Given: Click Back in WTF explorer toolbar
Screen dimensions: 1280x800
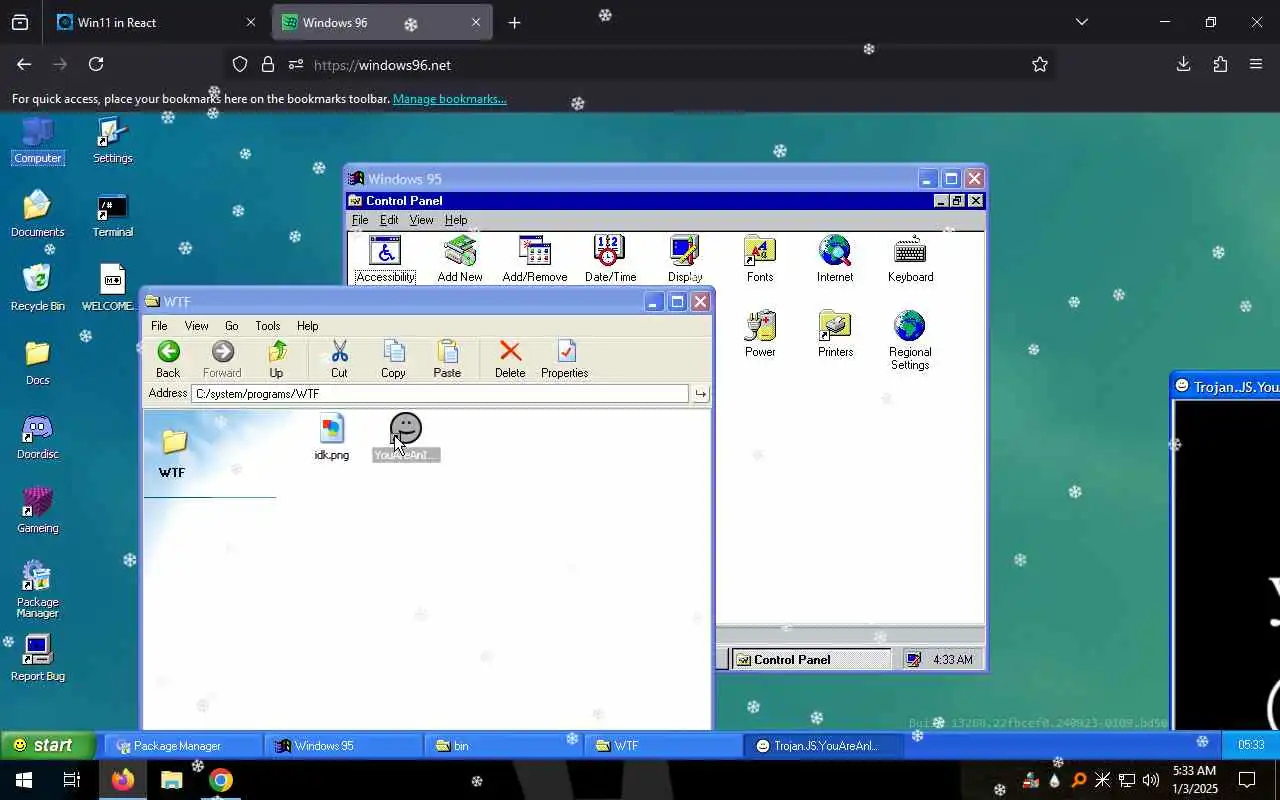Looking at the screenshot, I should coord(168,359).
